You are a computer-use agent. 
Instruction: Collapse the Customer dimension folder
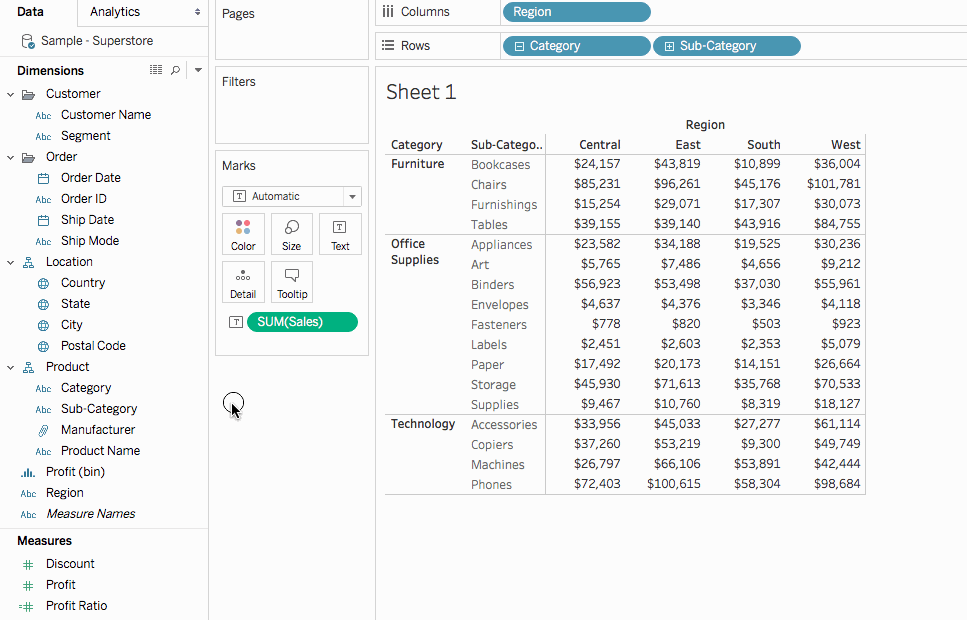pyautogui.click(x=10, y=93)
